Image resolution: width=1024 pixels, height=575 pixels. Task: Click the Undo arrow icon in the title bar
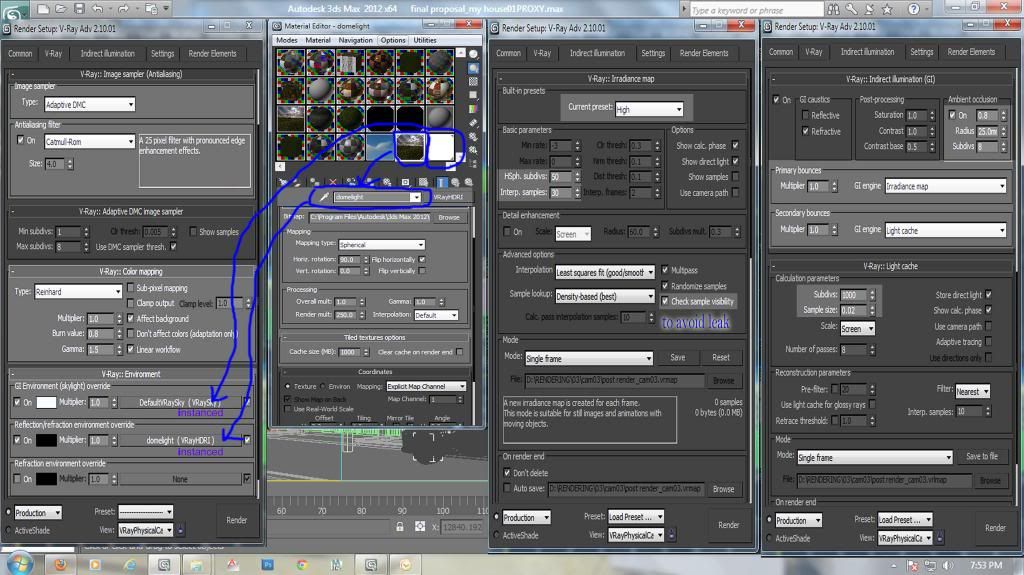[x=97, y=8]
